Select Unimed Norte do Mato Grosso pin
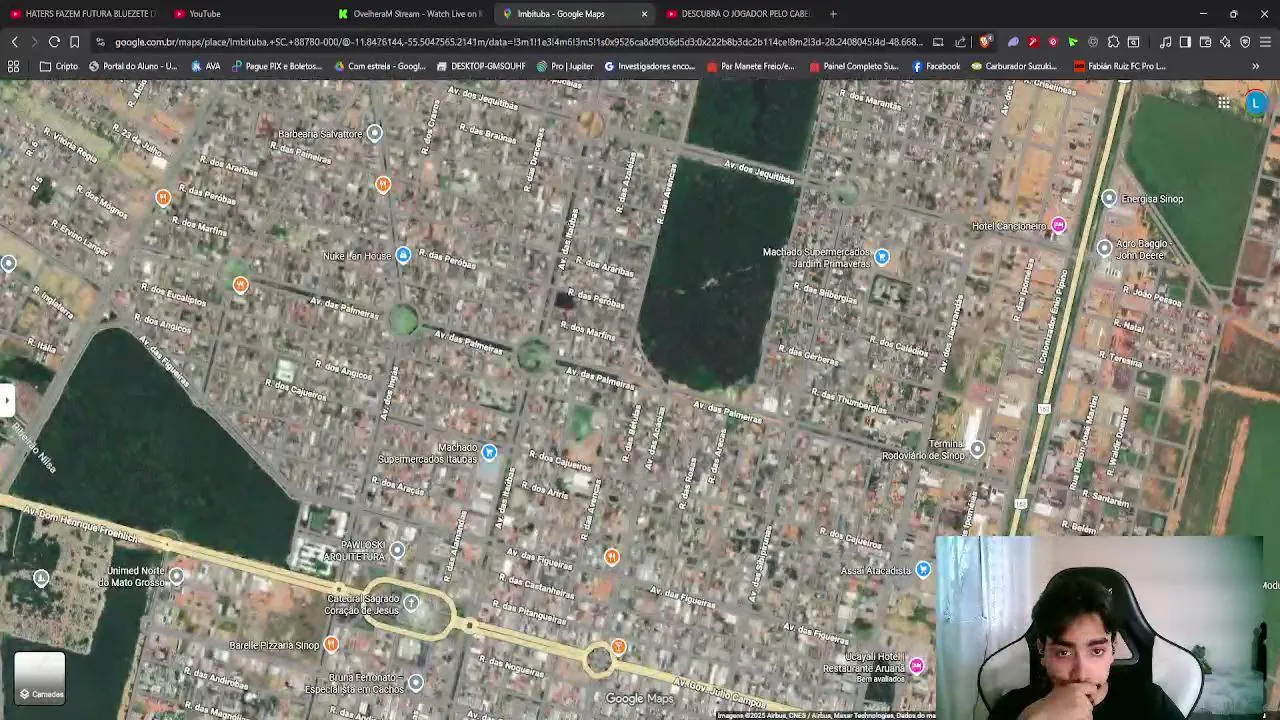The image size is (1280, 720). coord(177,575)
